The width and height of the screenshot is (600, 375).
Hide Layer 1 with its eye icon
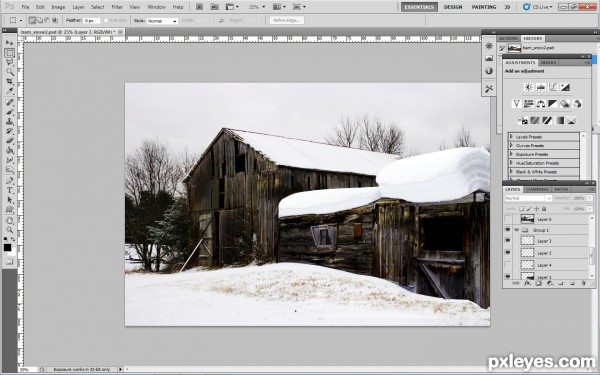(x=508, y=276)
